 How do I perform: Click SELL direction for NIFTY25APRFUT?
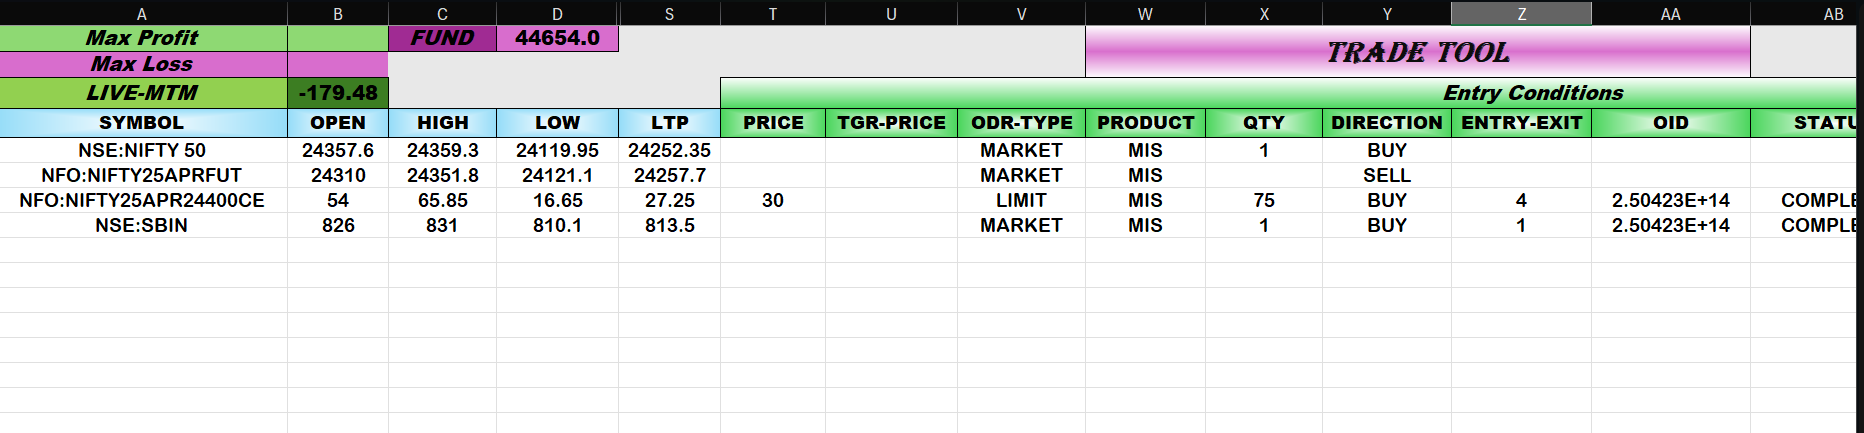click(x=1387, y=175)
